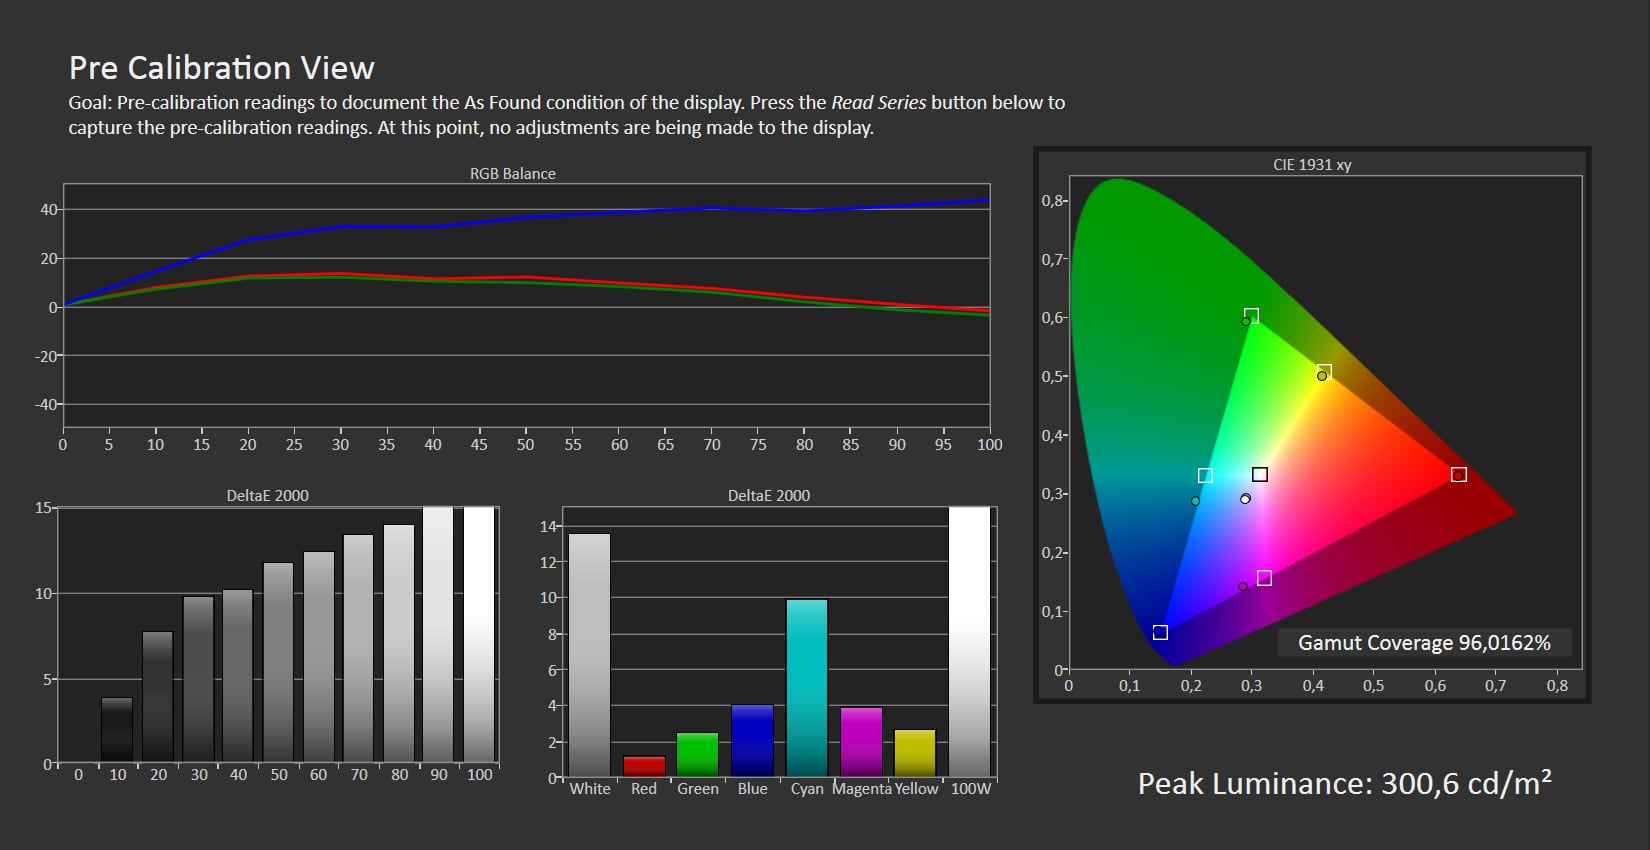This screenshot has height=850, width=1650.
Task: Click the grayscale DeltaE bar at 20
Action: [158, 697]
